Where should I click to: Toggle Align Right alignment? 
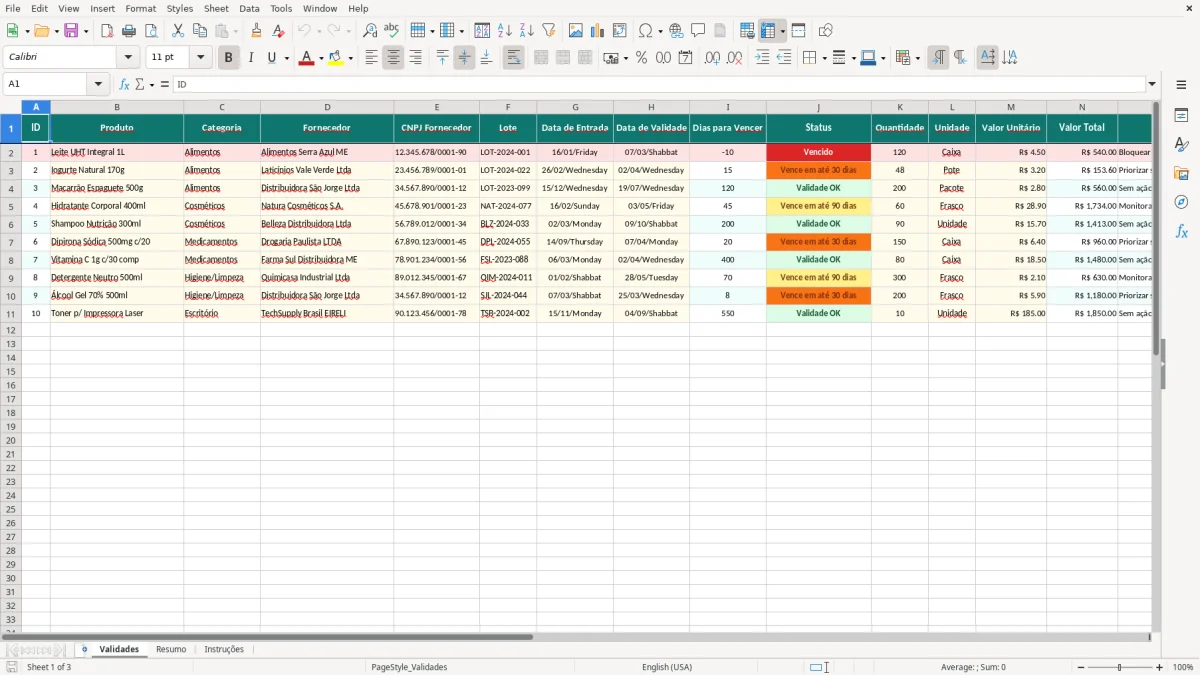(416, 58)
